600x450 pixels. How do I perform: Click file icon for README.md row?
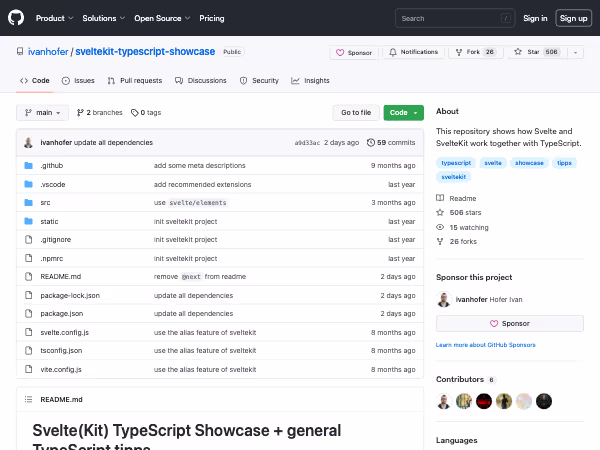pos(29,276)
